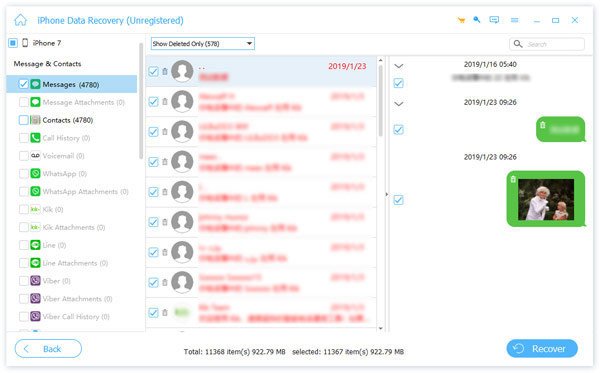
Task: Open the photo attachment thumbnail
Action: 546,199
